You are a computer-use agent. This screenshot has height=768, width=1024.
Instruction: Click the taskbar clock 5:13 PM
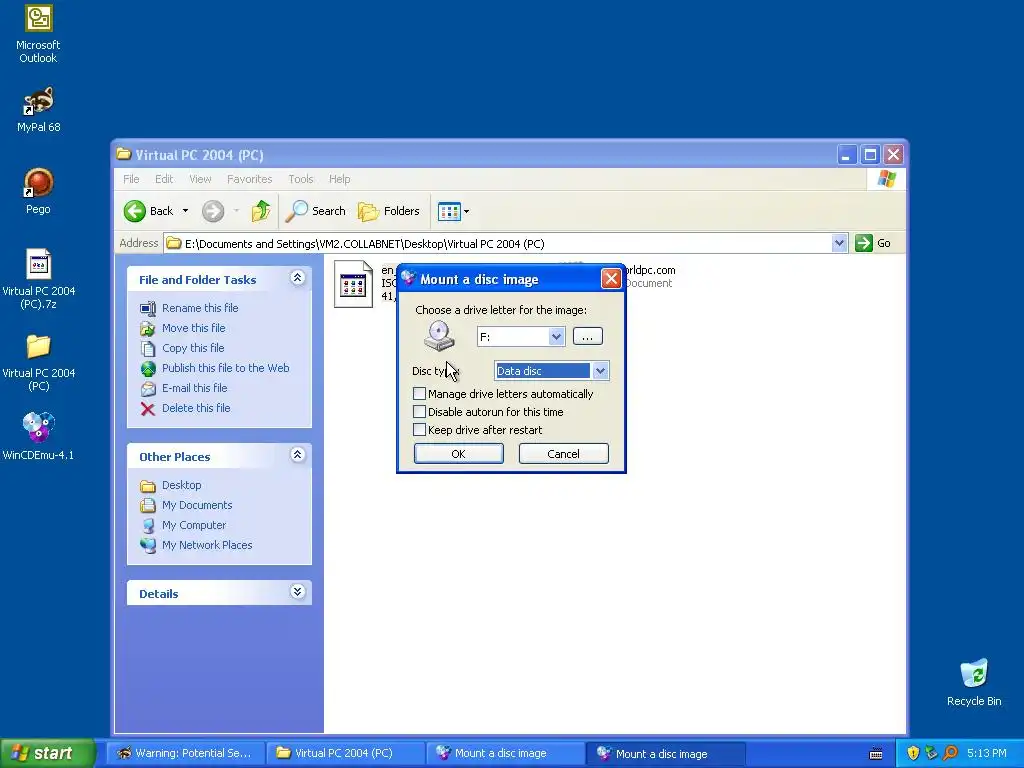pyautogui.click(x=986, y=753)
